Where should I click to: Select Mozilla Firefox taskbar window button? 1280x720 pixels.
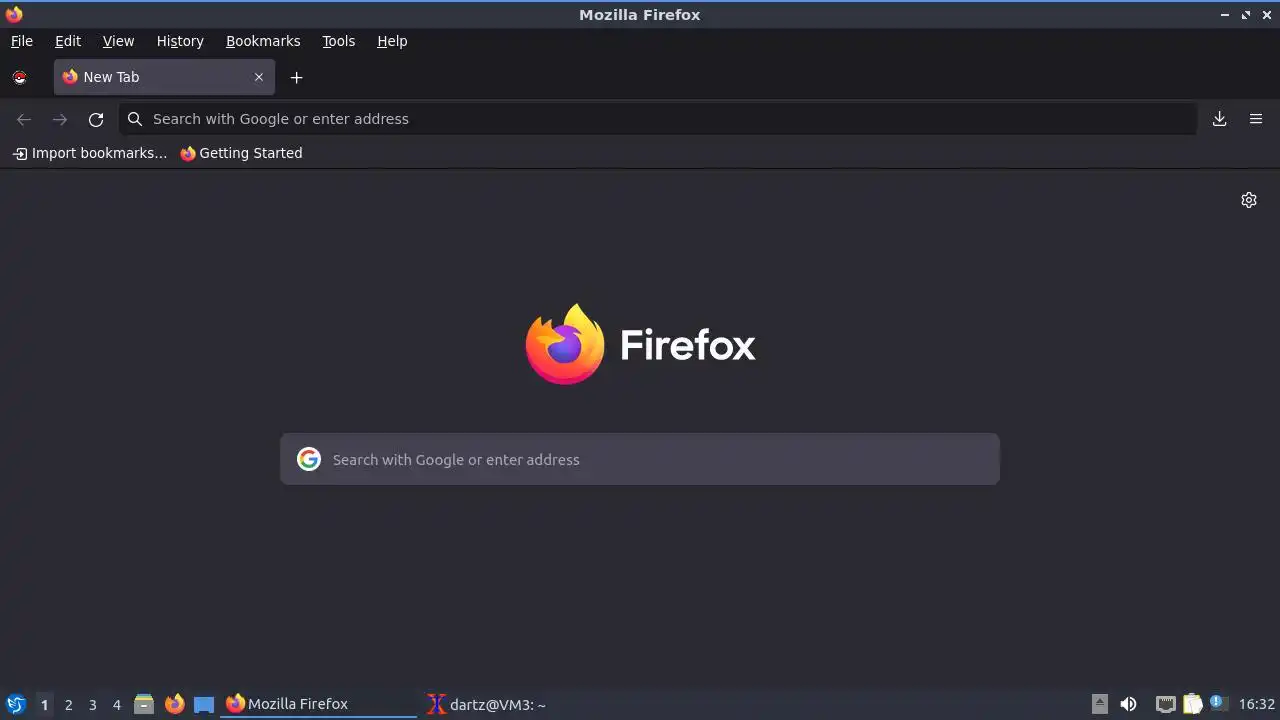tap(319, 704)
